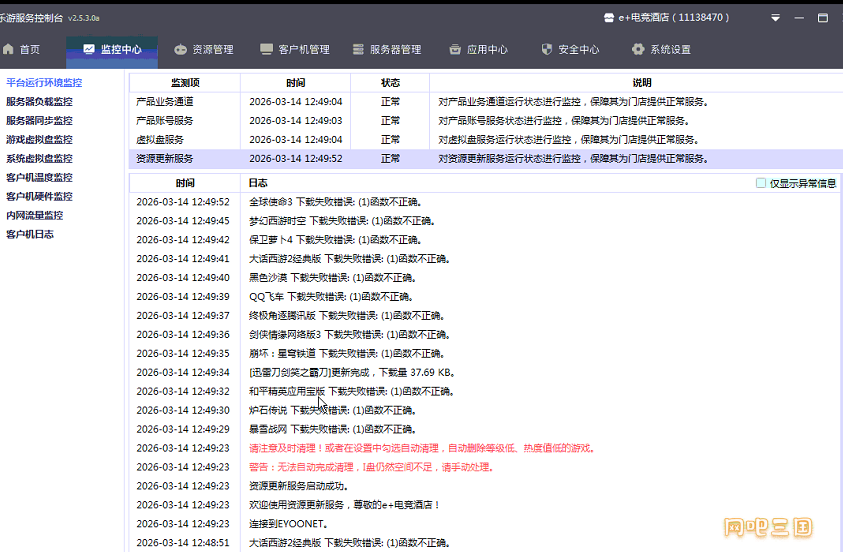The width and height of the screenshot is (843, 552).
Task: Open 客户机硬件监控 in sidebar
Action: [x=39, y=196]
